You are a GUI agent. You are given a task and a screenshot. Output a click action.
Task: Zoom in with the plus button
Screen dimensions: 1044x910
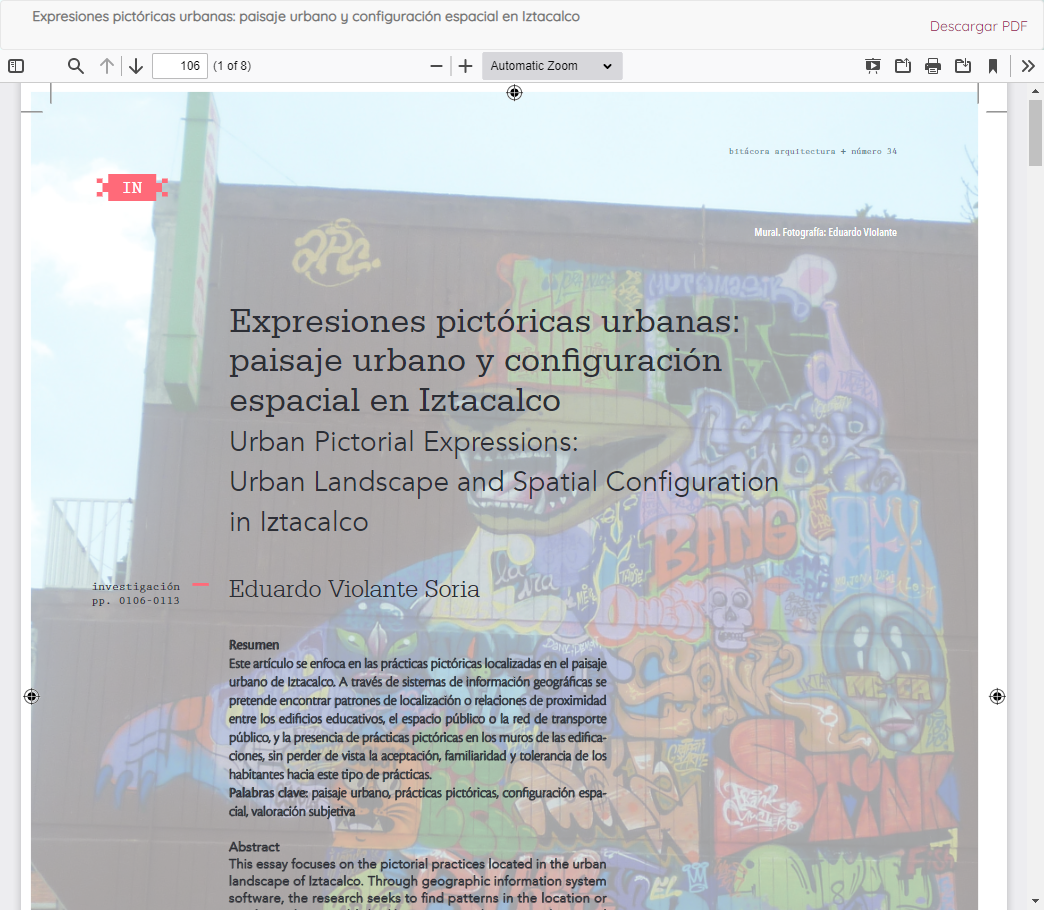[x=465, y=66]
